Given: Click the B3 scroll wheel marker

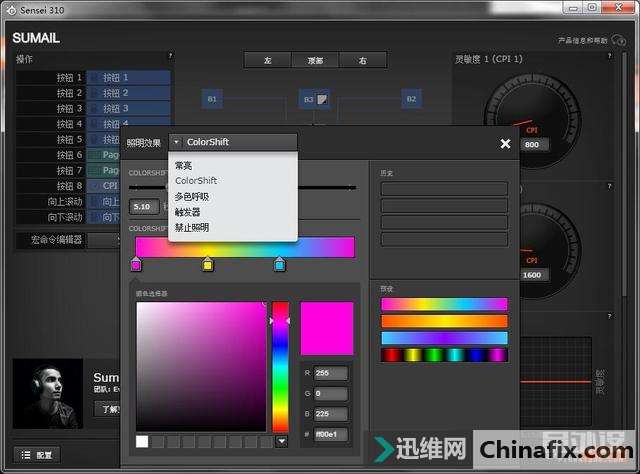Looking at the screenshot, I should [314, 99].
